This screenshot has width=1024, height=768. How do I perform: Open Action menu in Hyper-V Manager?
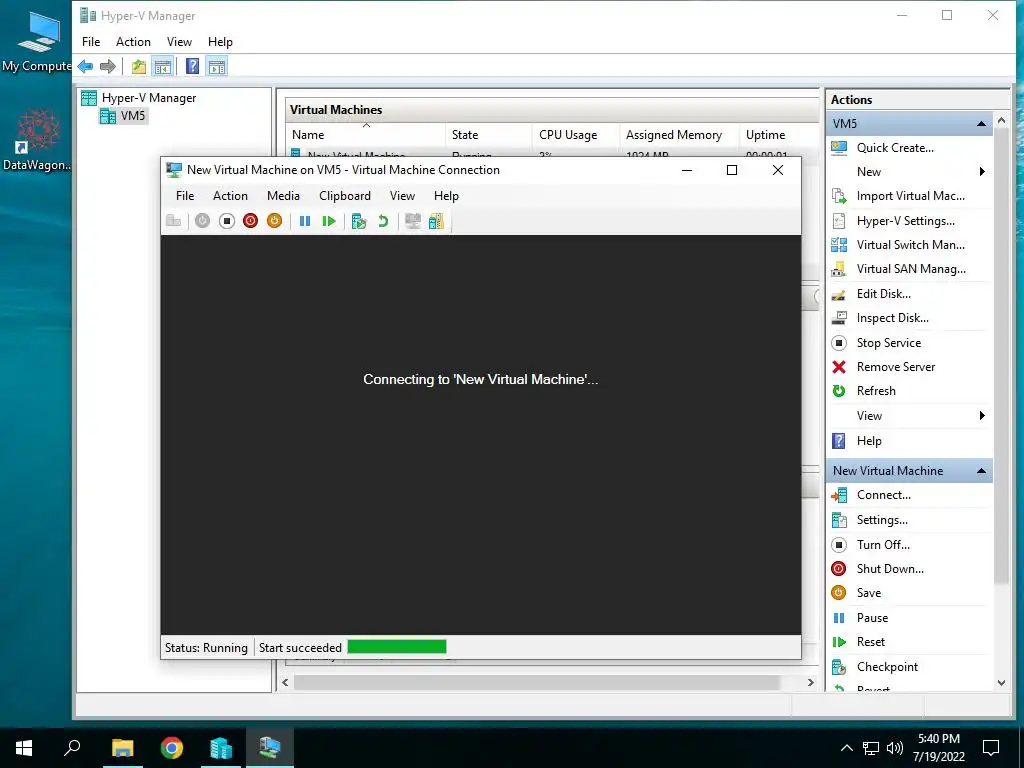coord(133,42)
